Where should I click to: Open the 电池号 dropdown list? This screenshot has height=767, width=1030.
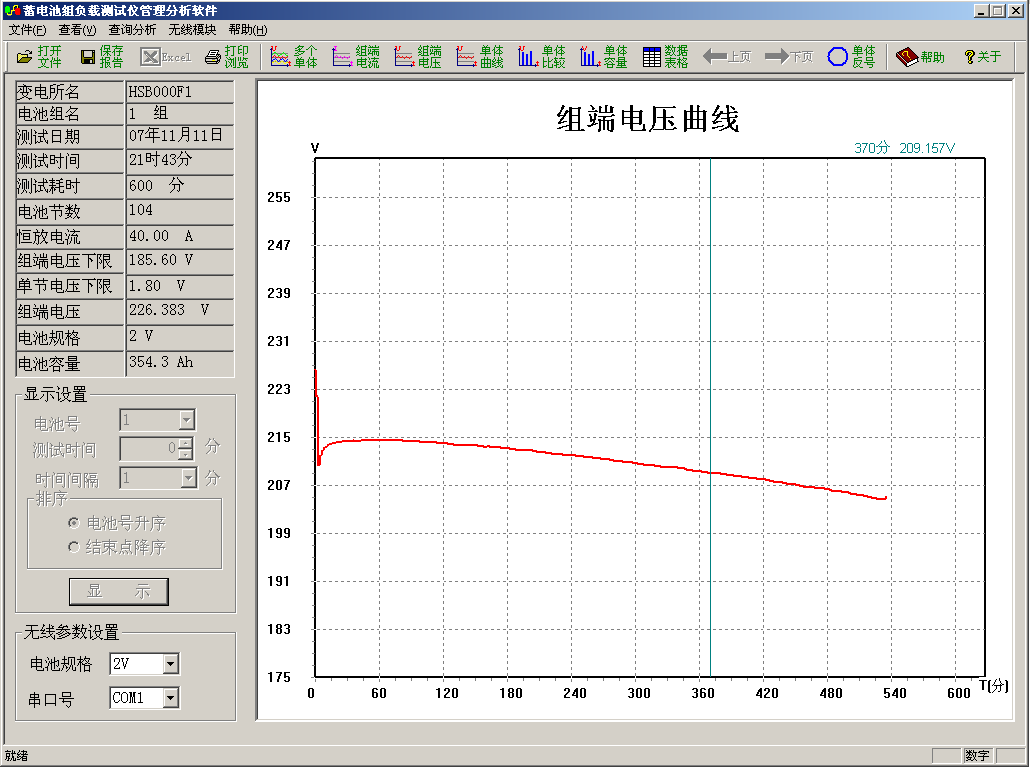coord(186,421)
